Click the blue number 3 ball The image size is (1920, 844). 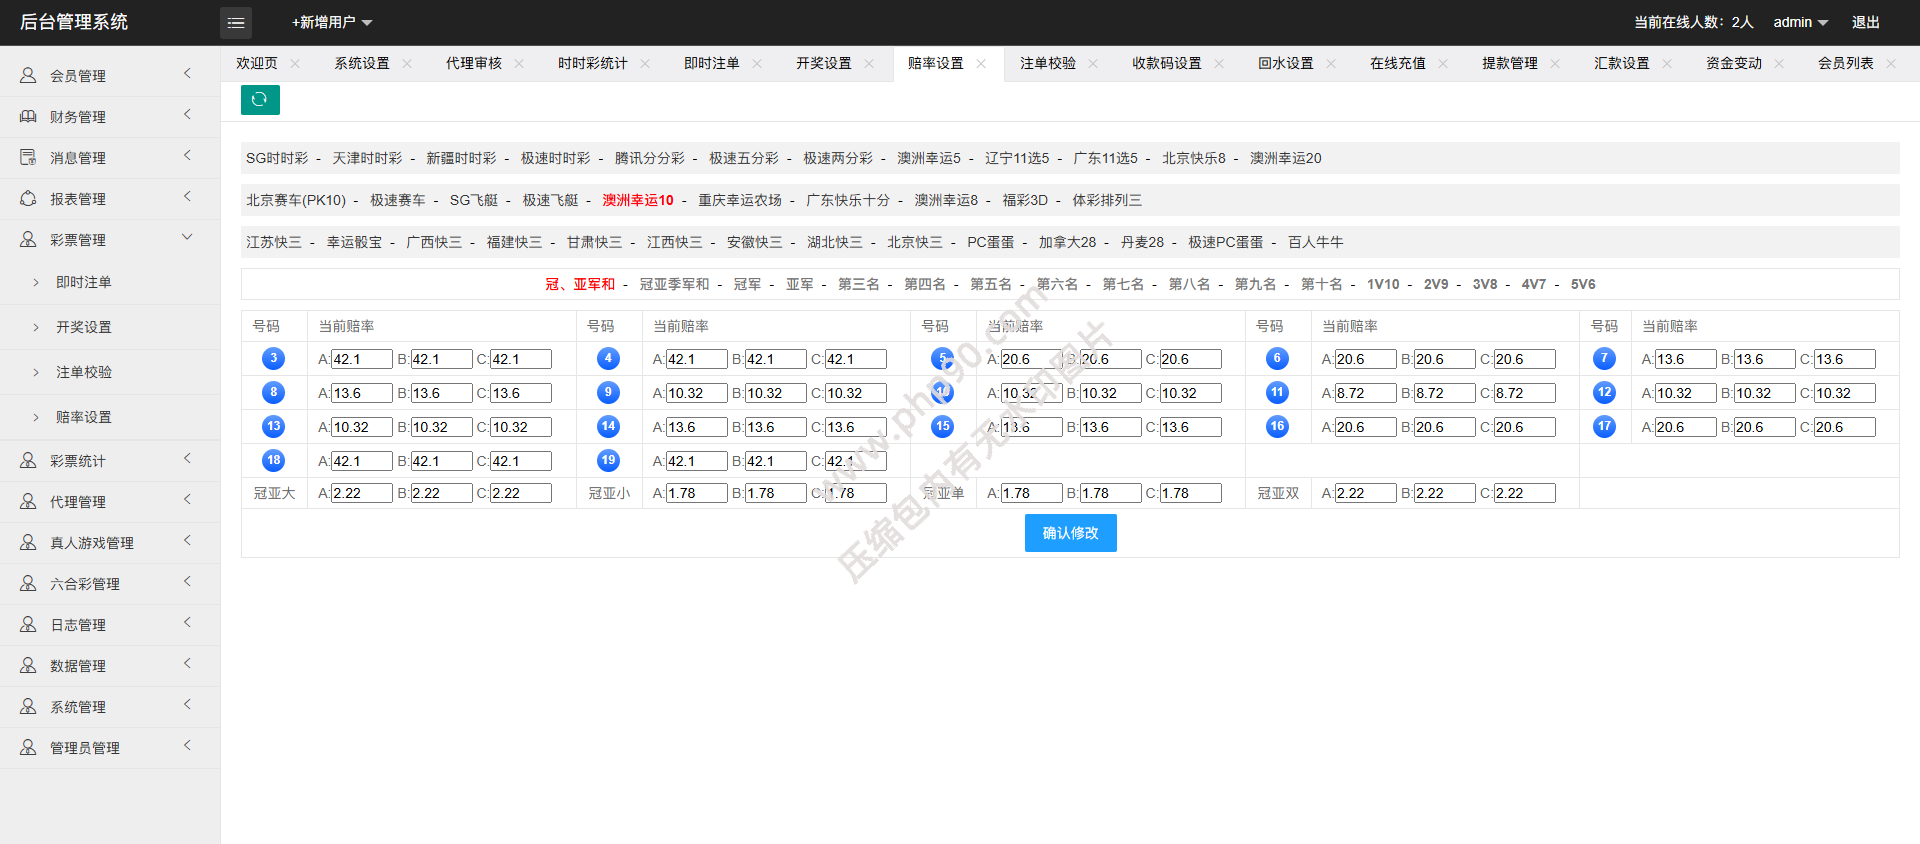[x=273, y=359]
